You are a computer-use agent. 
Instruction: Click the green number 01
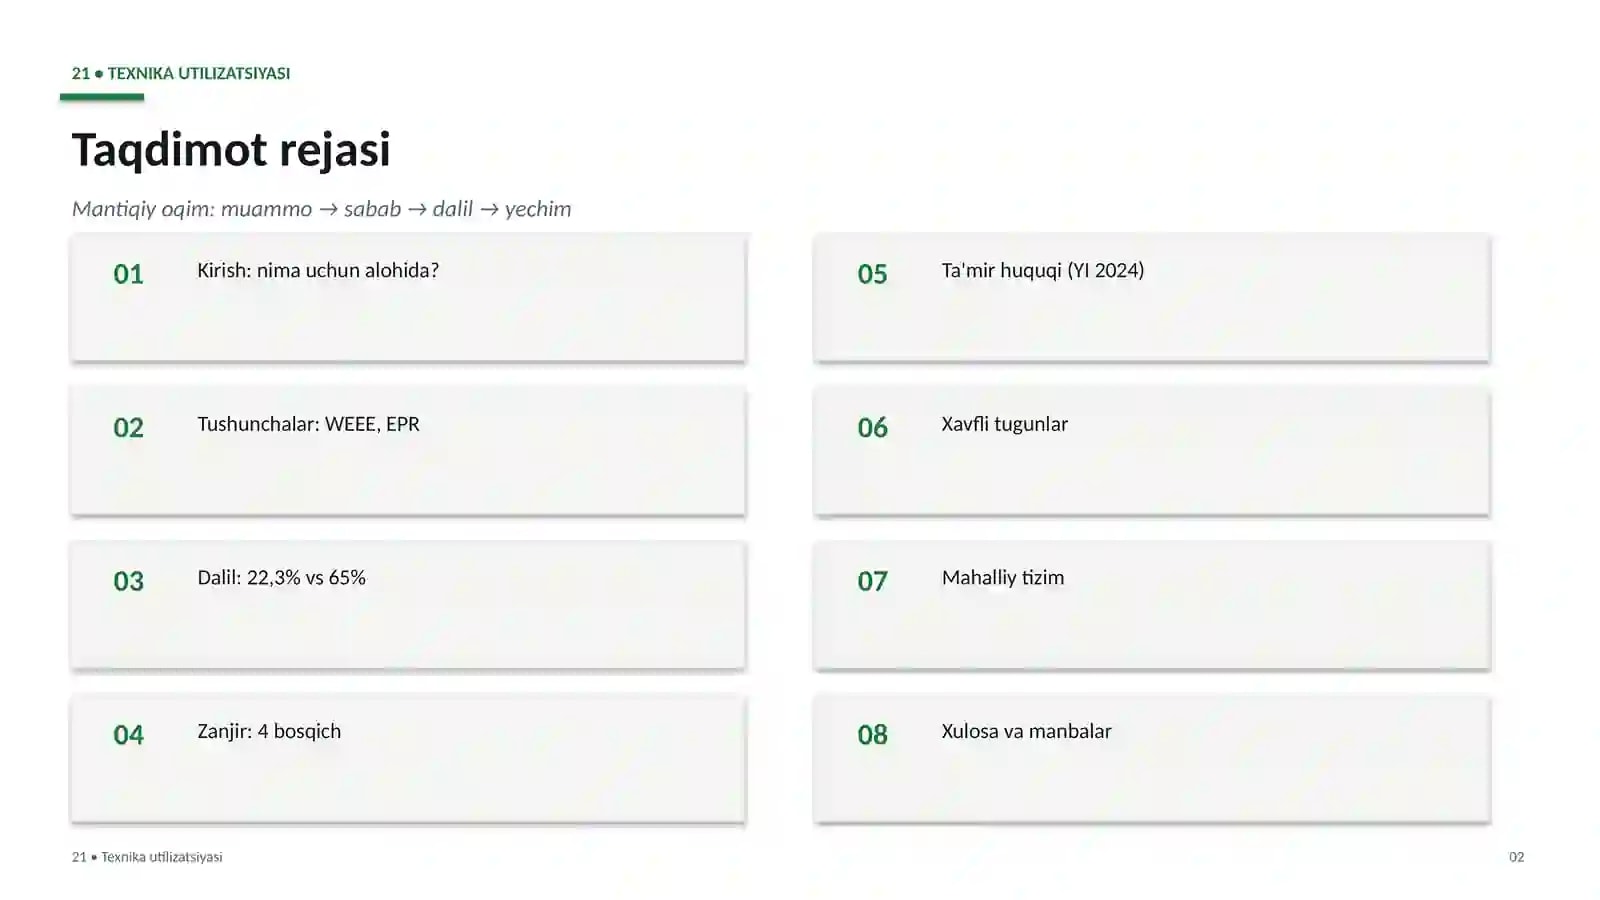click(x=128, y=274)
